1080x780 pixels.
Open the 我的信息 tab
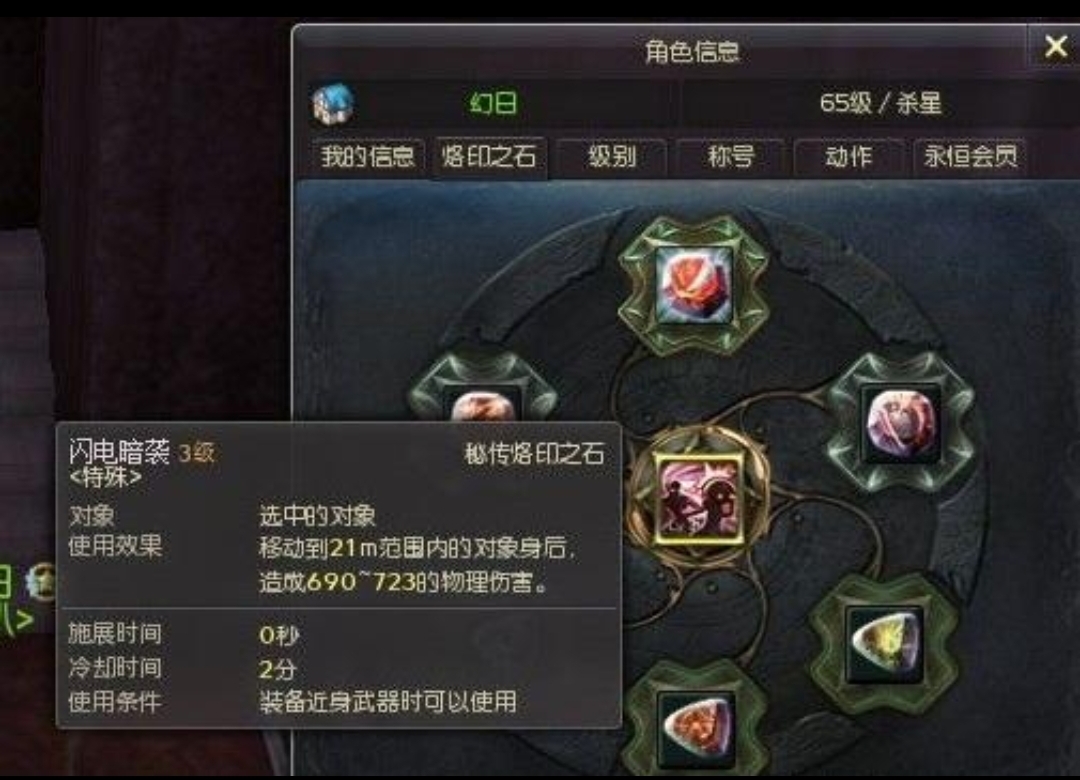[x=367, y=157]
